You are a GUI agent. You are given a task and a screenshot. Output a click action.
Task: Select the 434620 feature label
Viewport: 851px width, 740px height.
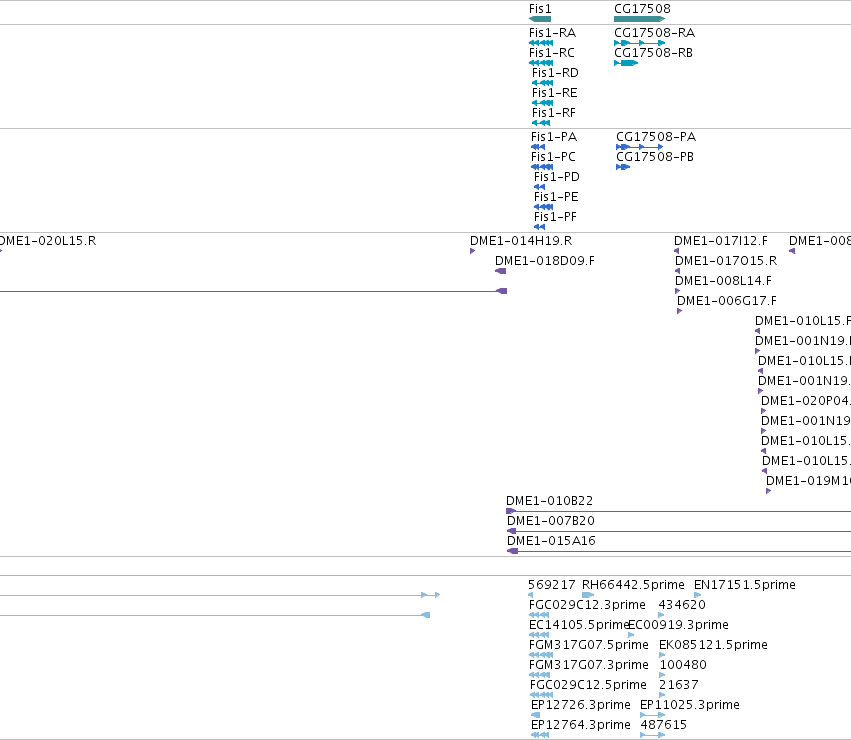(x=682, y=605)
